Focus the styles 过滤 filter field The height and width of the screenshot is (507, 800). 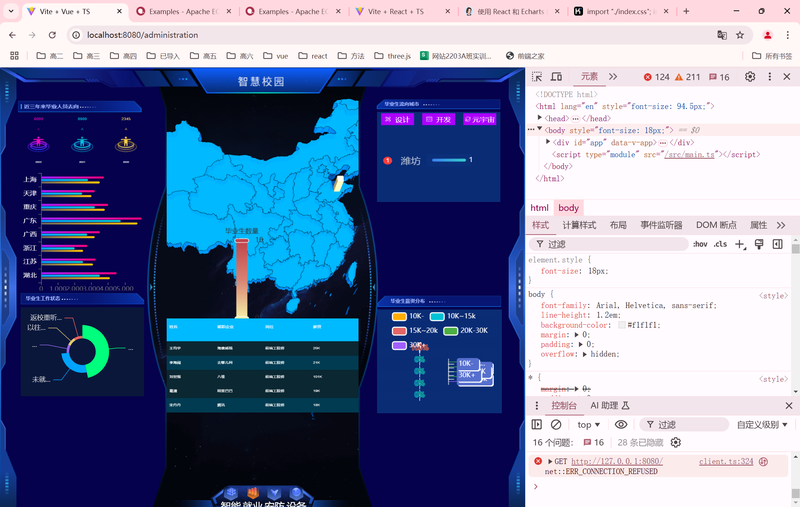point(609,244)
